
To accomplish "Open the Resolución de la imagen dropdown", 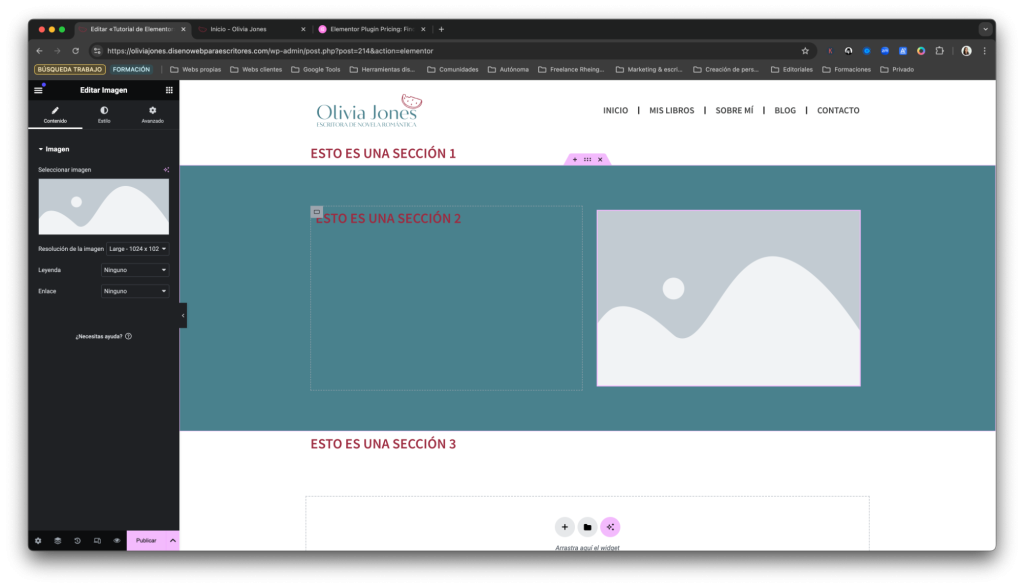I will point(137,248).
